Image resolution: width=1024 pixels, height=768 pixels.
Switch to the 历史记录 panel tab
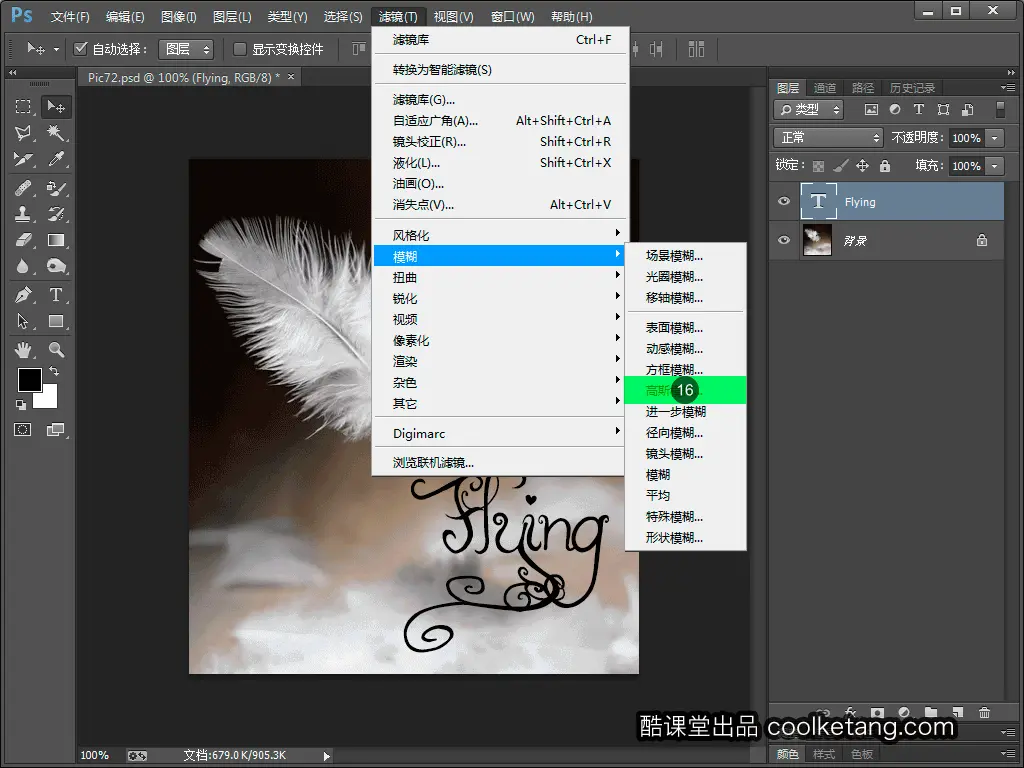tap(912, 88)
